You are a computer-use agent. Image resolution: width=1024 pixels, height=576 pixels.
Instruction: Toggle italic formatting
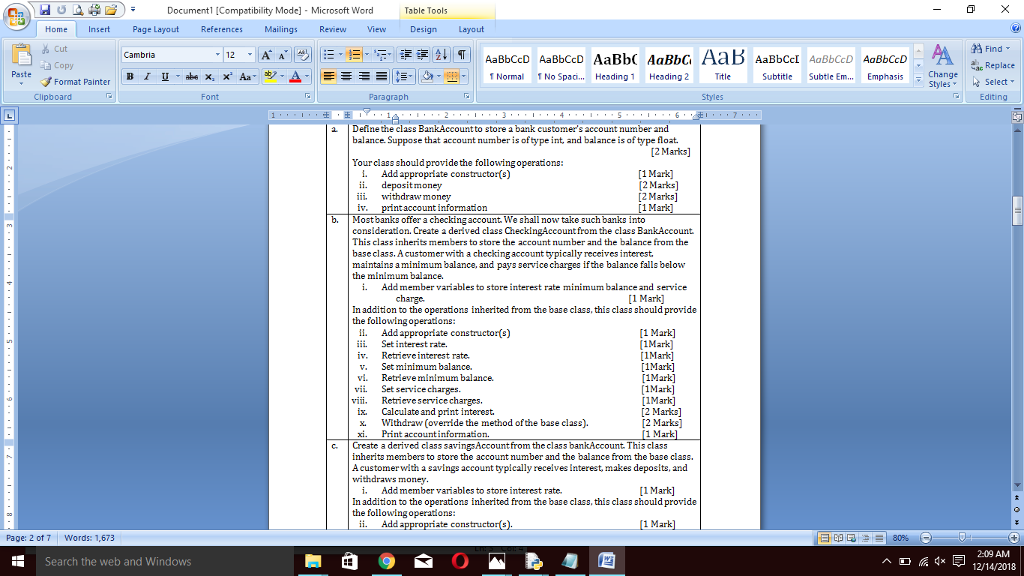[x=146, y=77]
